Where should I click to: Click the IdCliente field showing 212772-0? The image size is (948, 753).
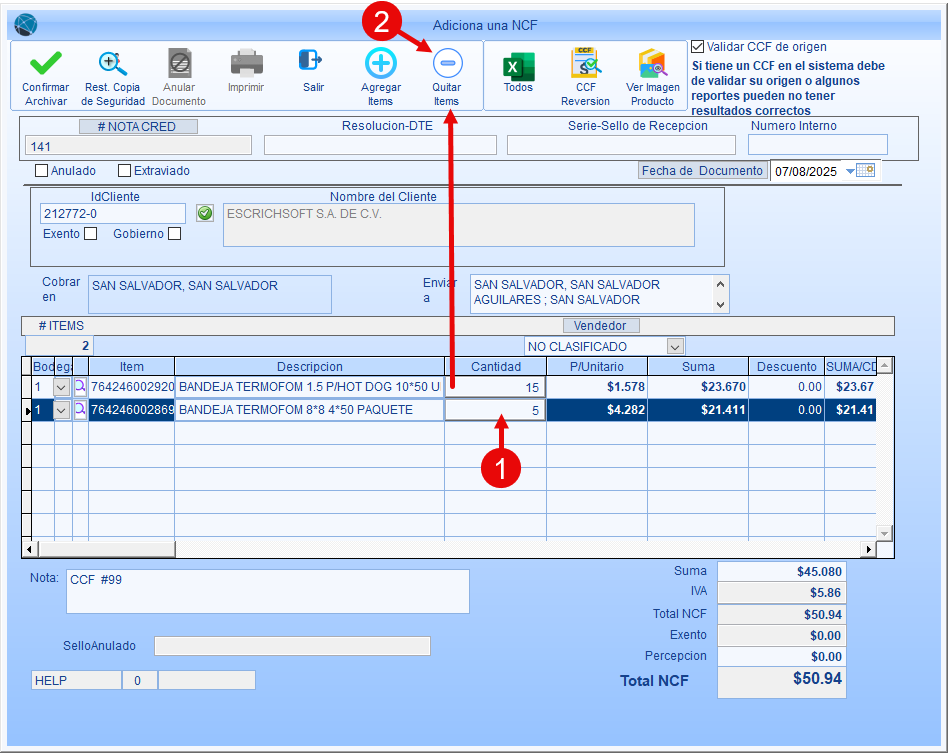click(x=113, y=214)
